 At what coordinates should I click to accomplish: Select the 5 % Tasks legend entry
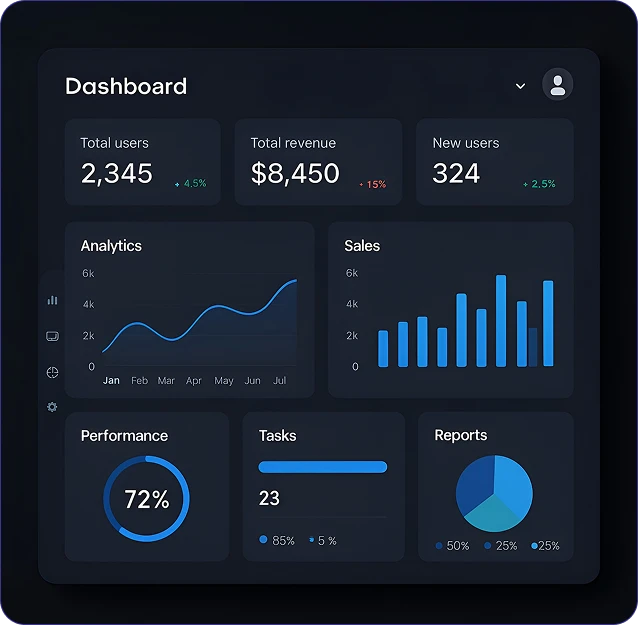click(323, 541)
